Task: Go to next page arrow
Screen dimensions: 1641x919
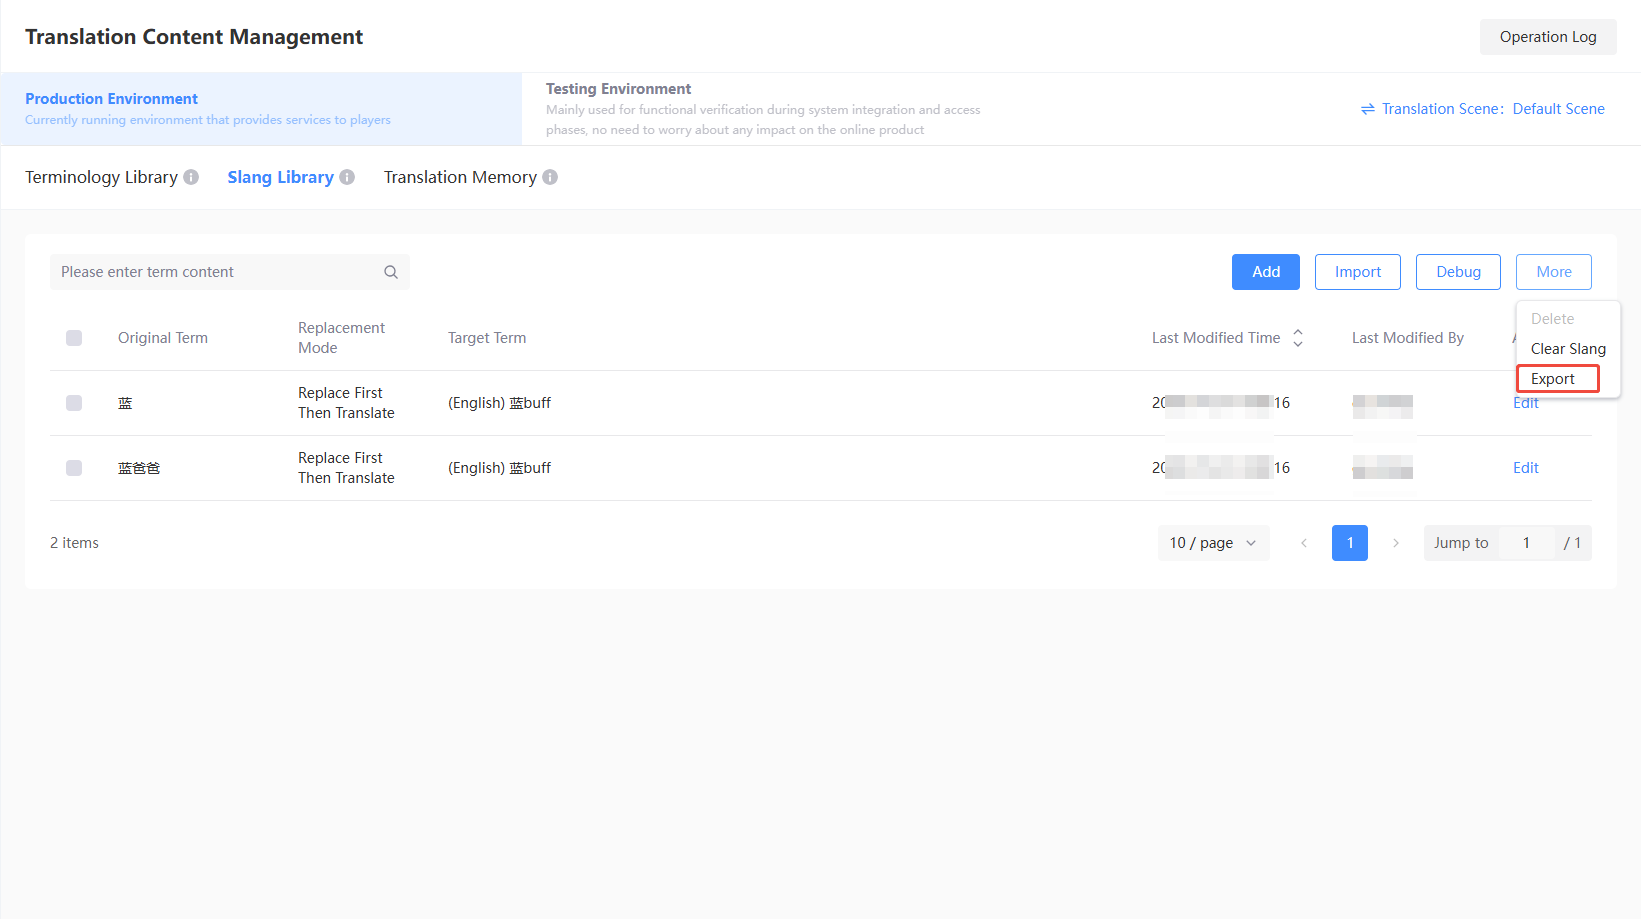Action: pos(1396,543)
